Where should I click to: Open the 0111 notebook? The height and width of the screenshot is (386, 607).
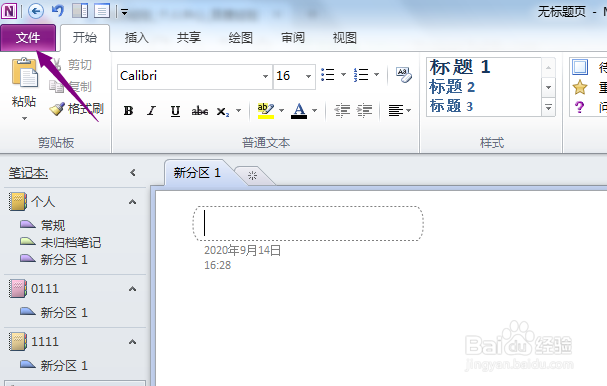45,288
